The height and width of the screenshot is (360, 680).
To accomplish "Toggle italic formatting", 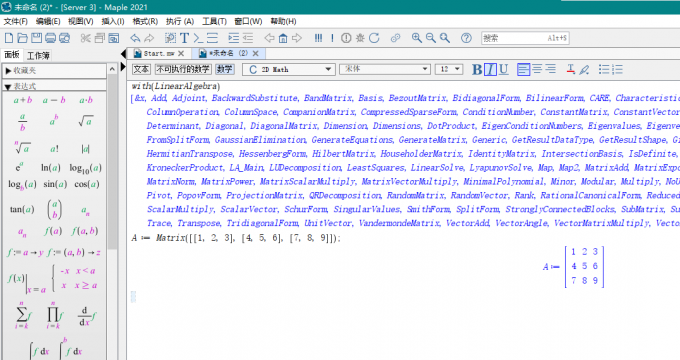I will 490,69.
